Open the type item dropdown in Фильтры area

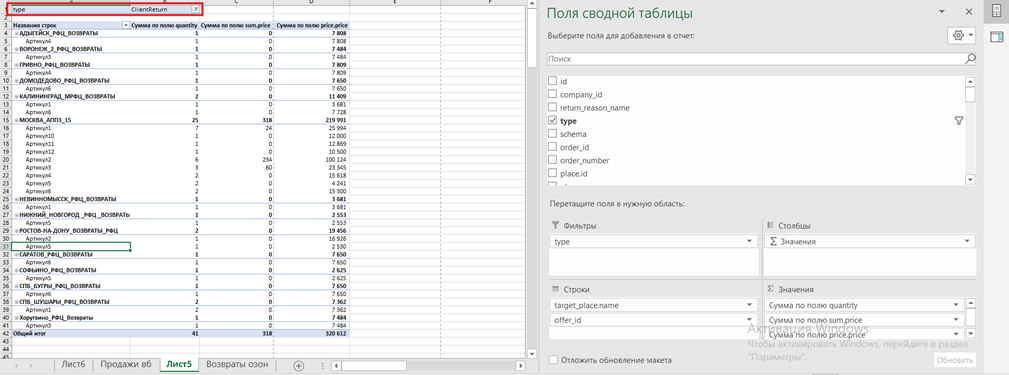pyautogui.click(x=749, y=241)
